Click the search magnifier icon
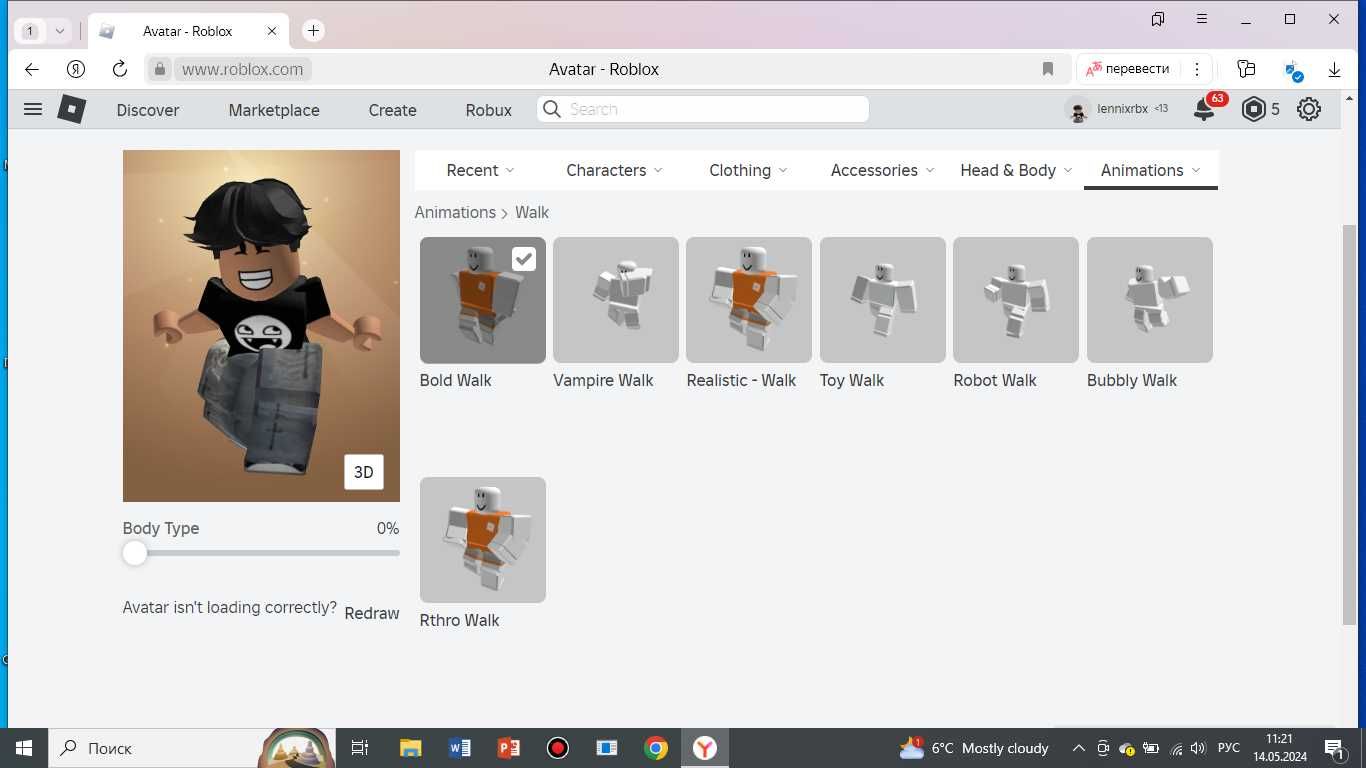This screenshot has width=1366, height=768. [551, 109]
